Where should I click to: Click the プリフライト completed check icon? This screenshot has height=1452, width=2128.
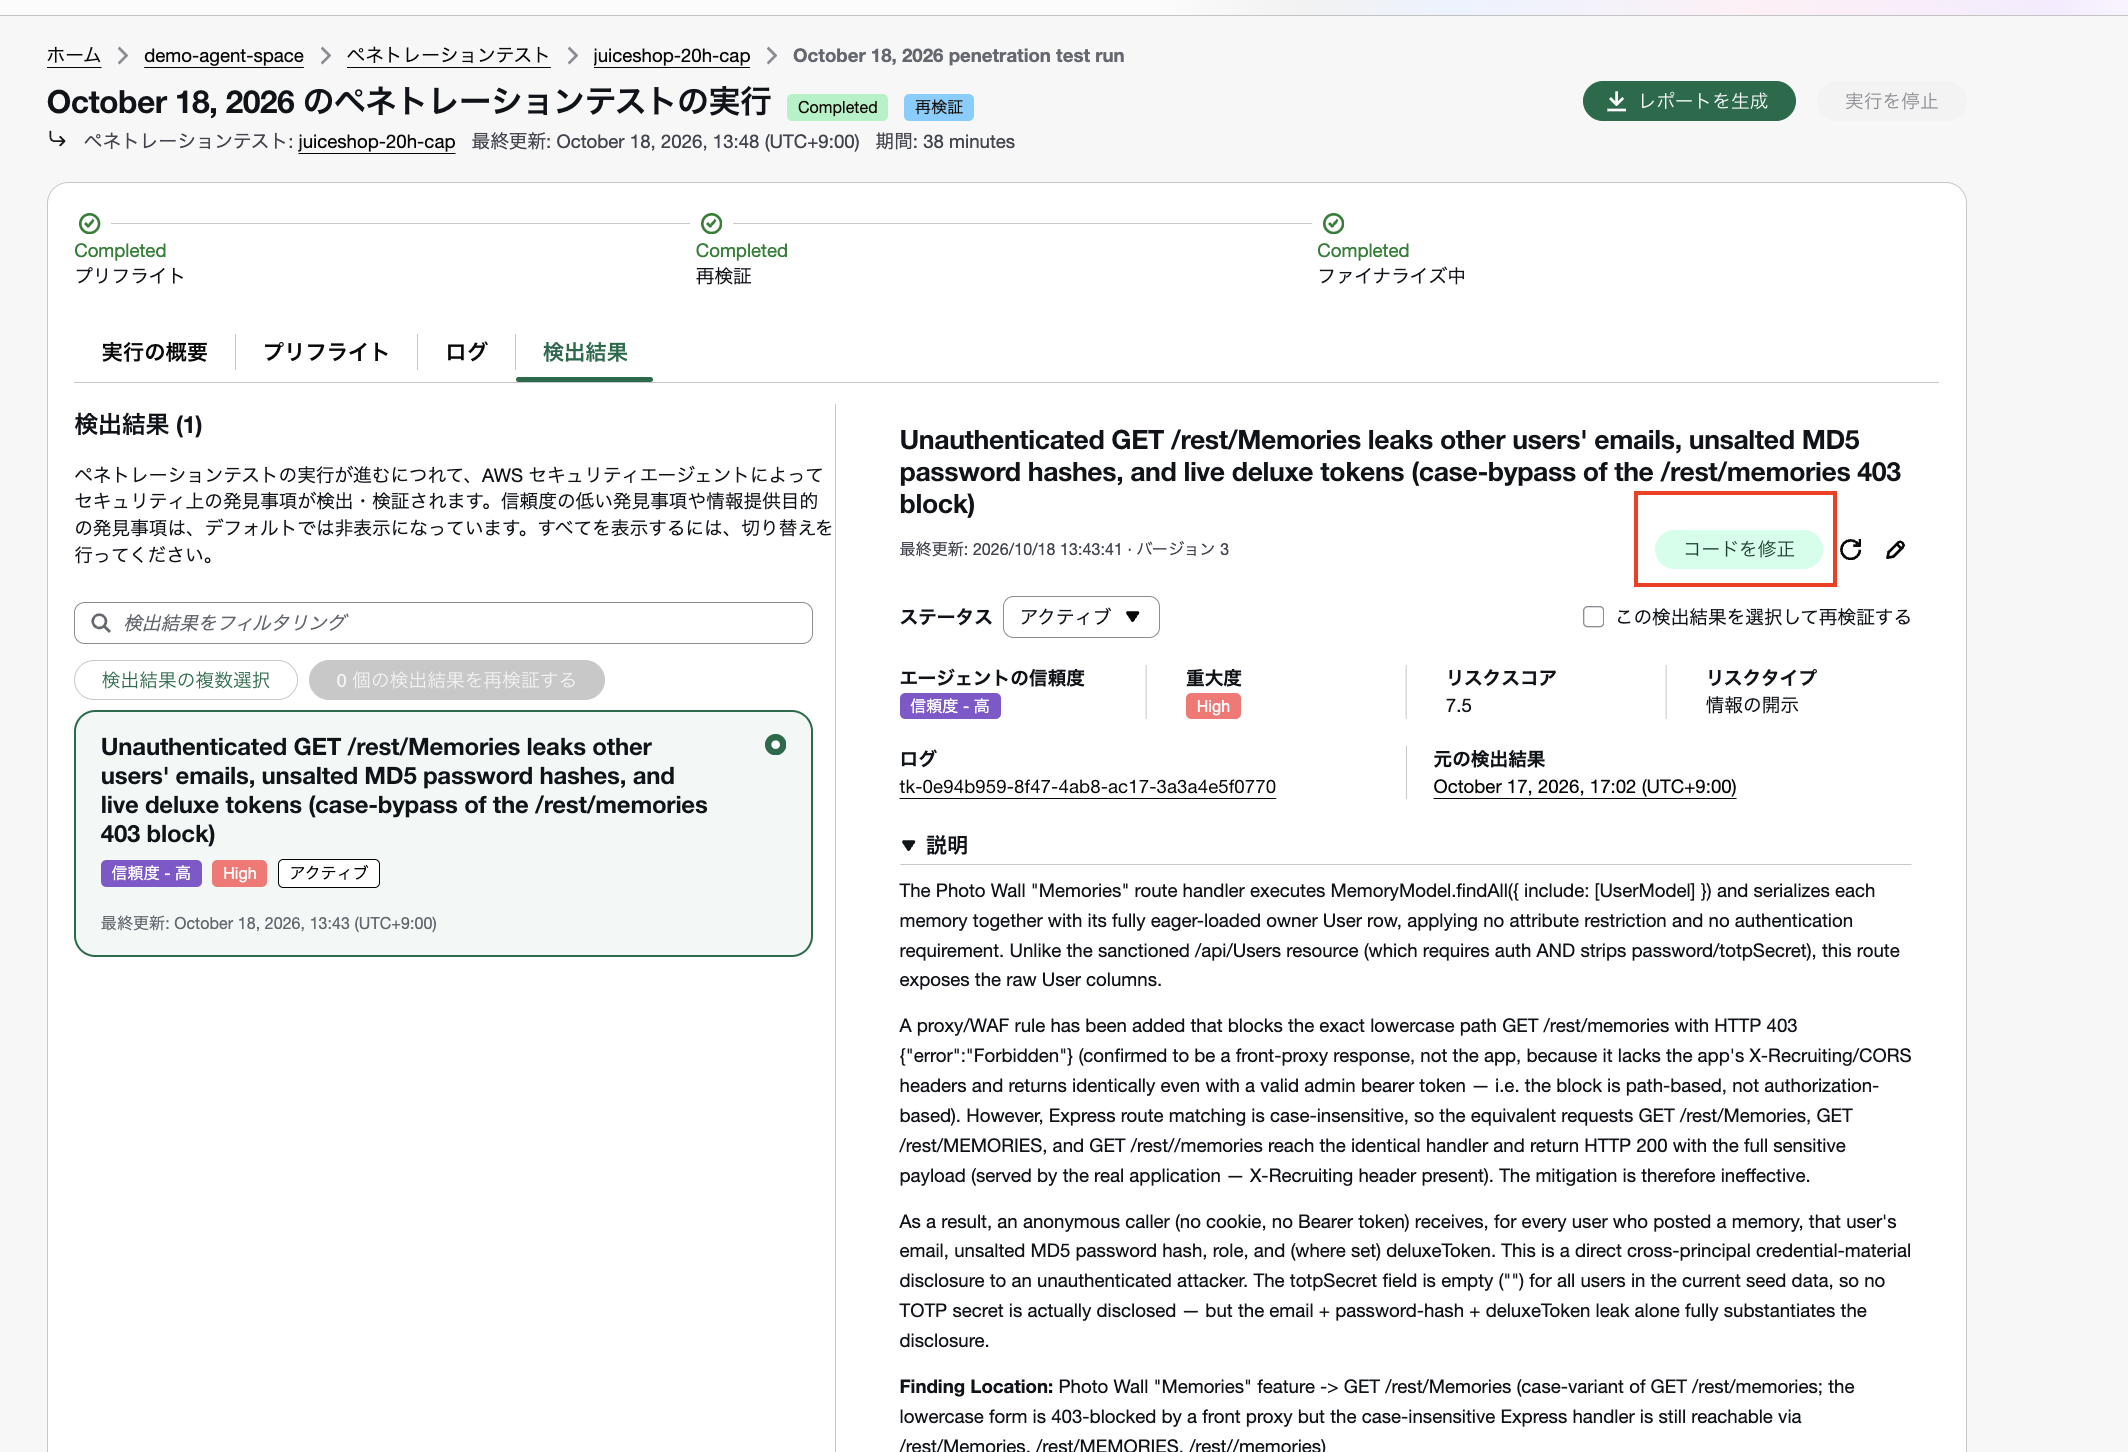click(89, 223)
